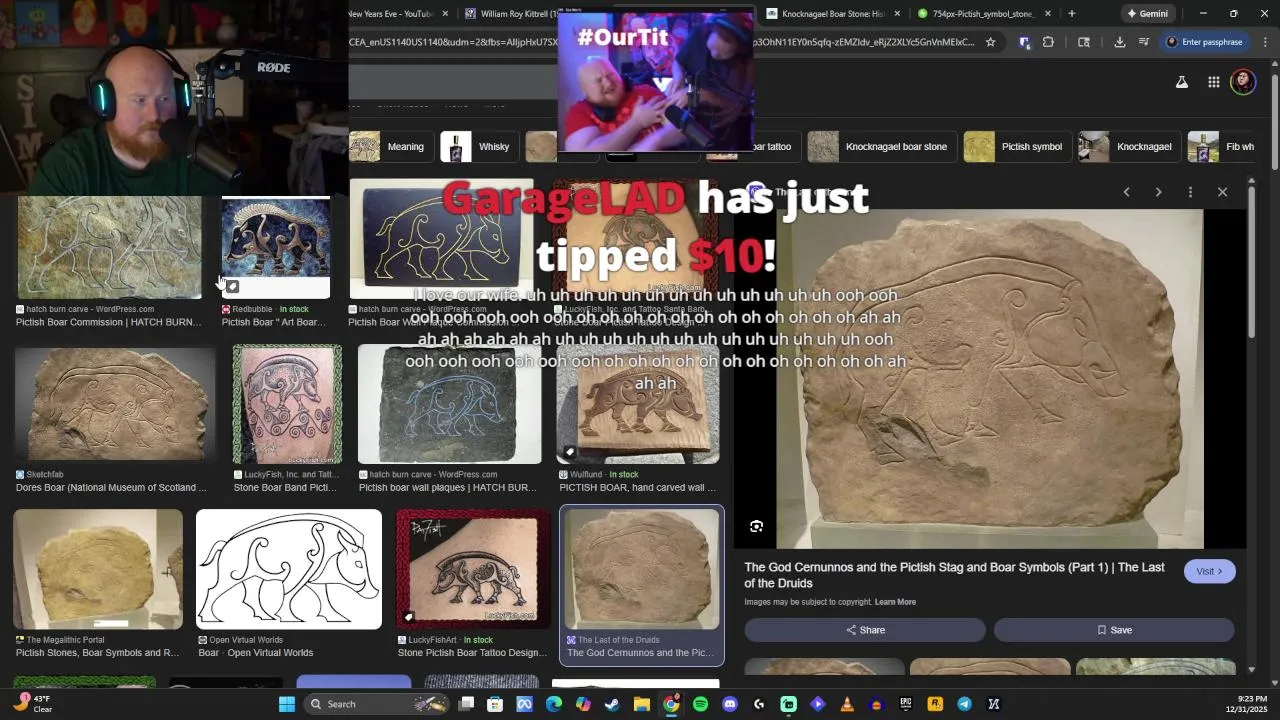Viewport: 1280px width, 720px height.
Task: Open more options in image preview panel
Action: (1190, 192)
